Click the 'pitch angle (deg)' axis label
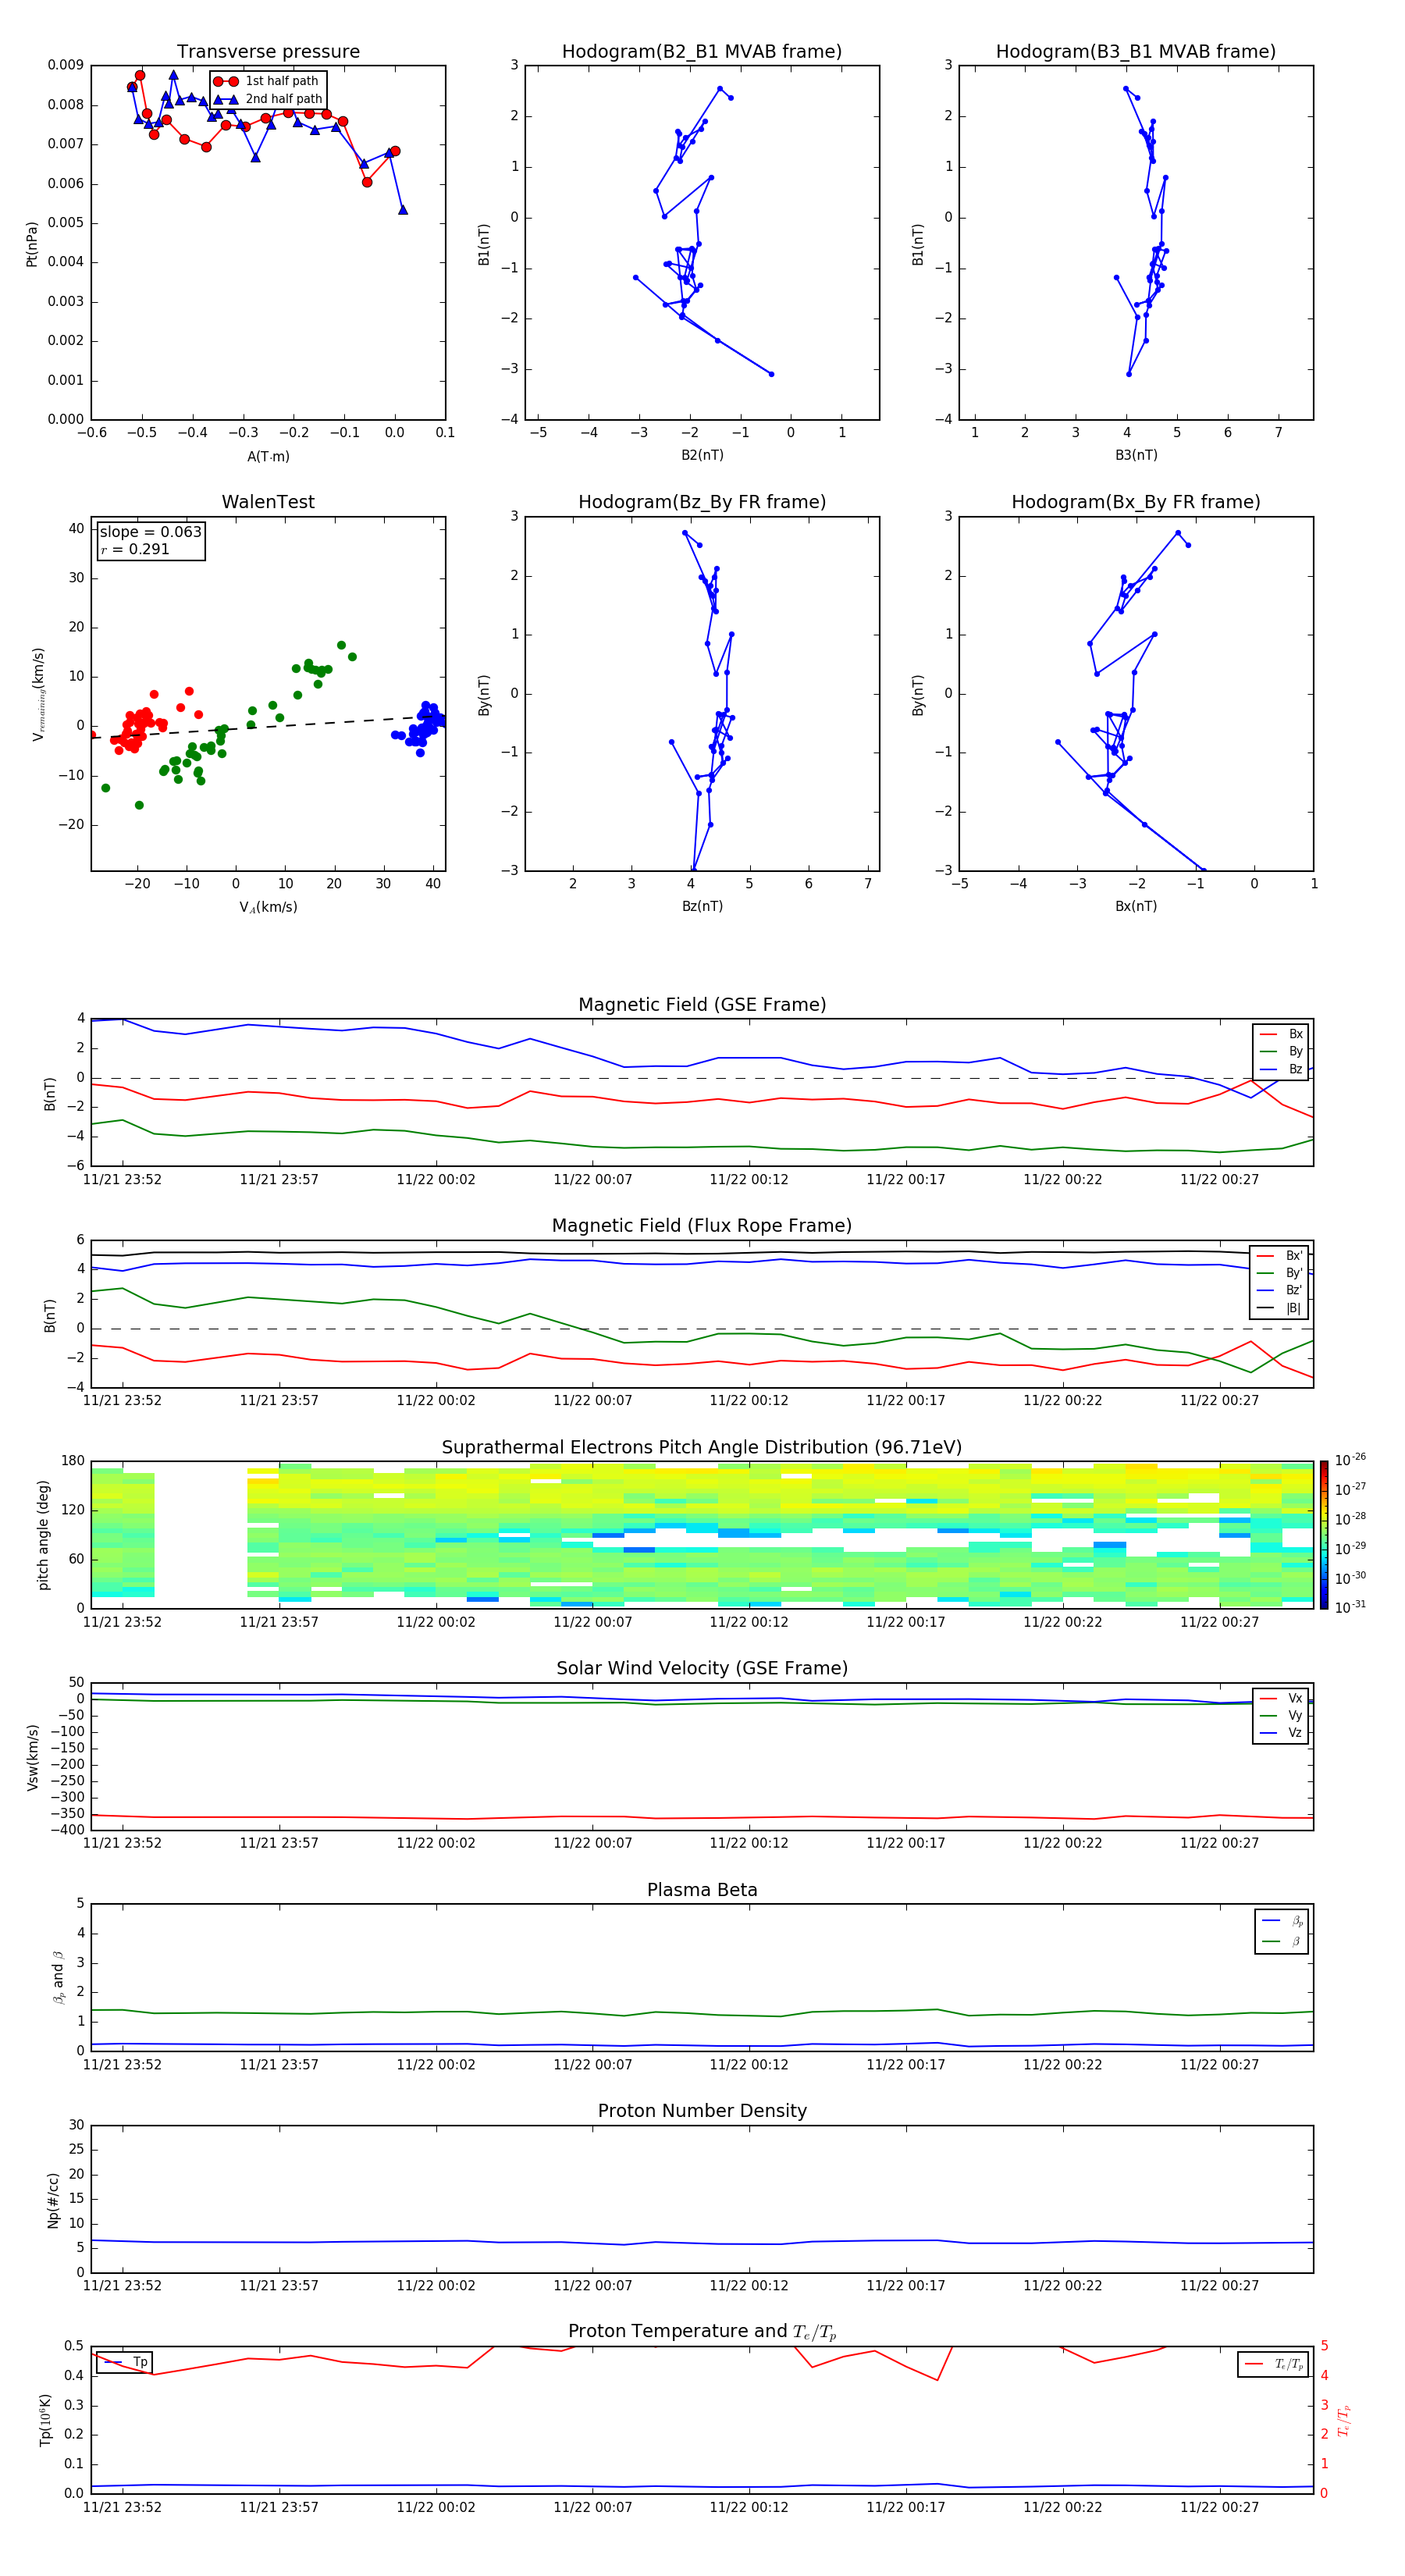This screenshot has width=1405, height=2576. click(43, 1535)
